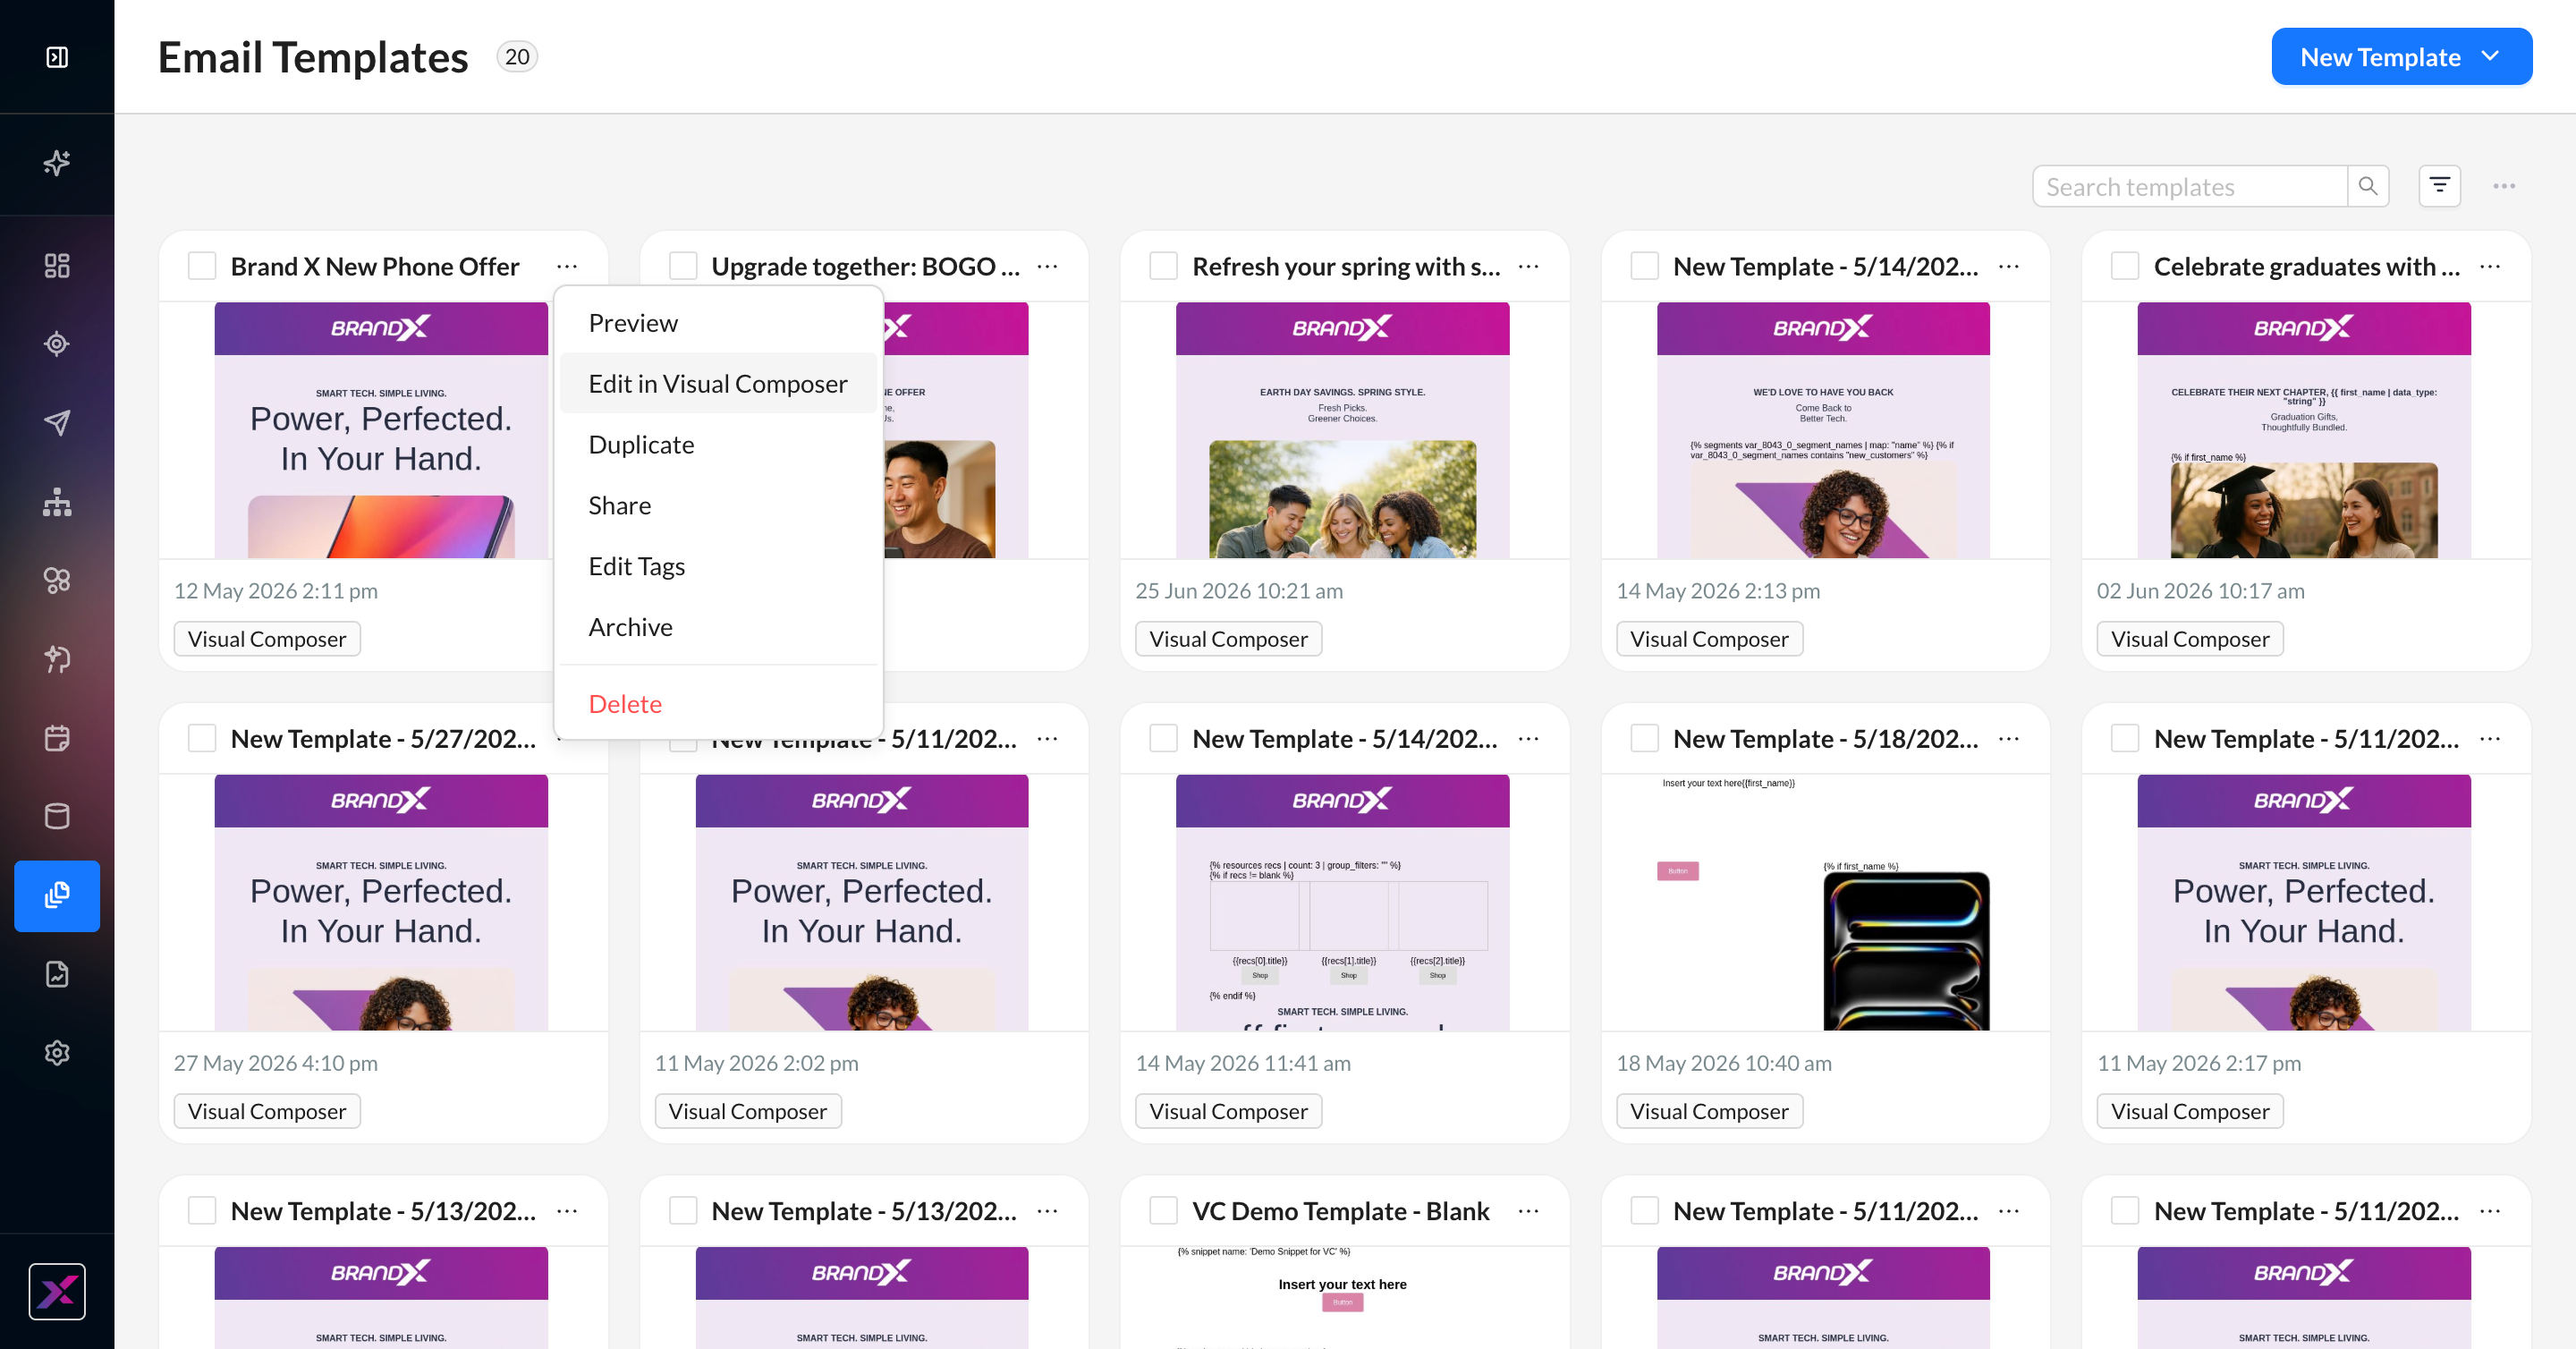Click the date 02 Jun 2026 10:17 am
The width and height of the screenshot is (2576, 1349).
(2200, 591)
